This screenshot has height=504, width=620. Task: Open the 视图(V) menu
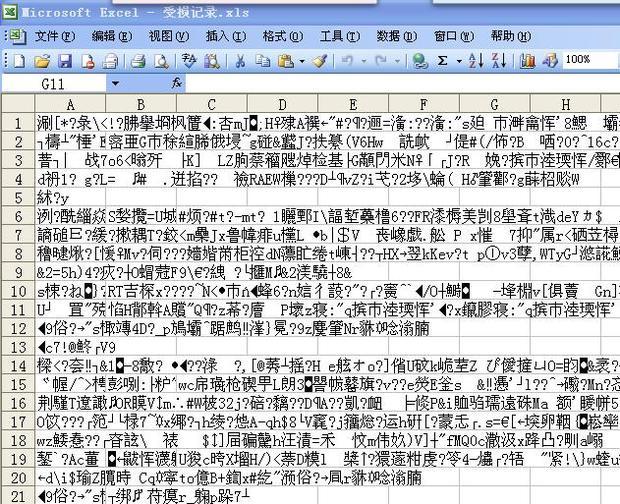pyautogui.click(x=169, y=36)
